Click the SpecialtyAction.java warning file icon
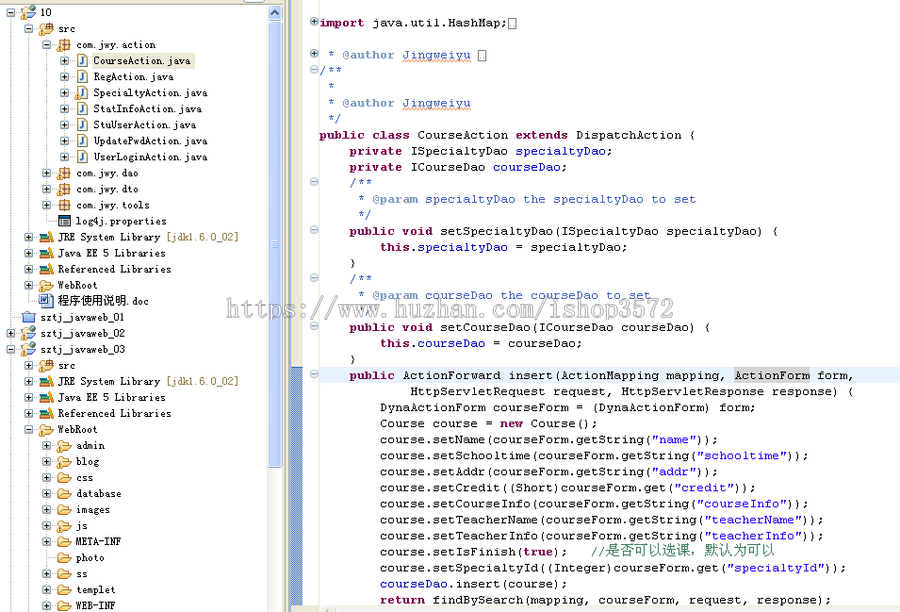The width and height of the screenshot is (900, 612). (x=82, y=92)
